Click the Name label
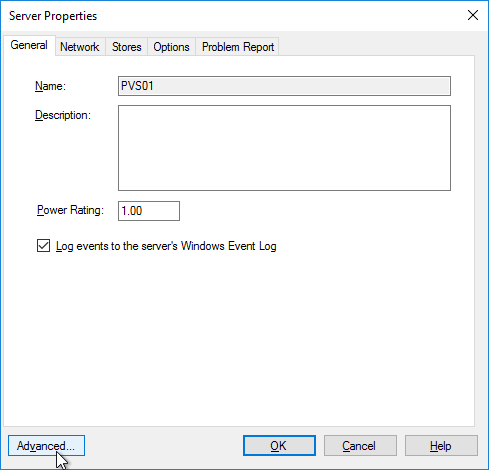 pos(50,86)
